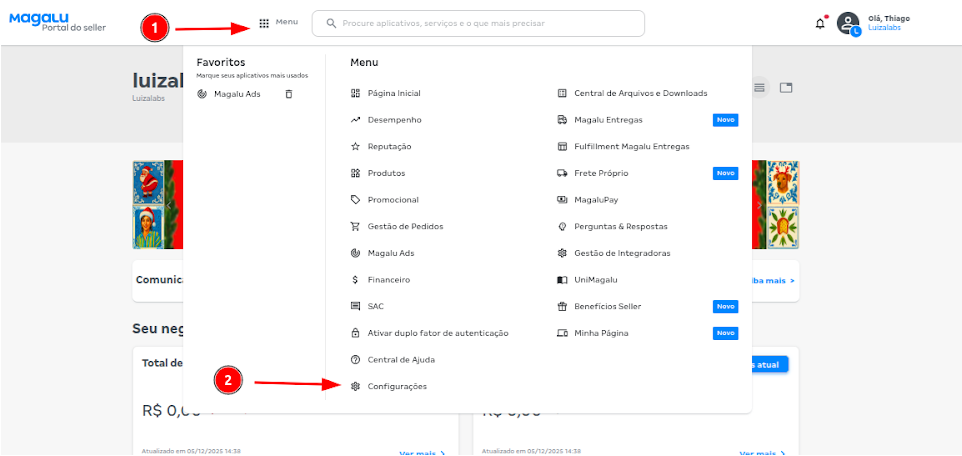Click the carousel next arrow

click(760, 205)
